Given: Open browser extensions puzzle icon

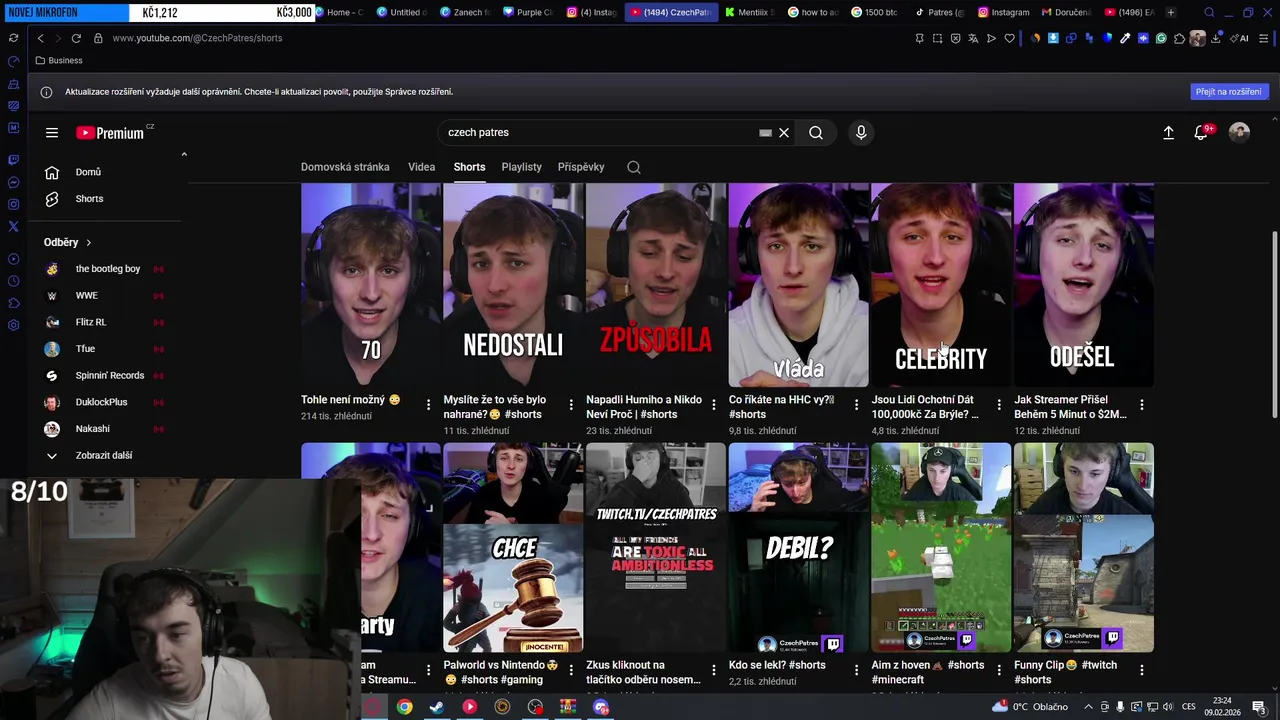Looking at the screenshot, I should click(x=1179, y=38).
